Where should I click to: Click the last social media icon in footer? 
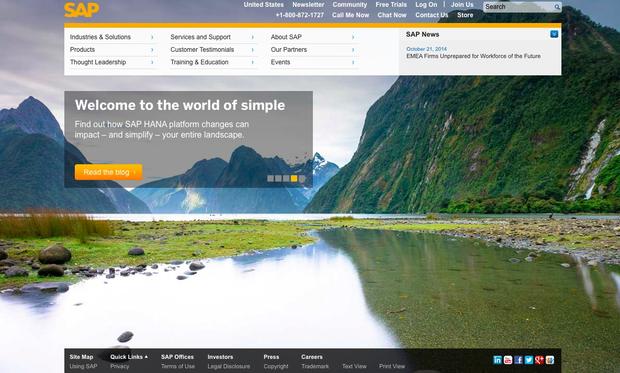click(550, 360)
